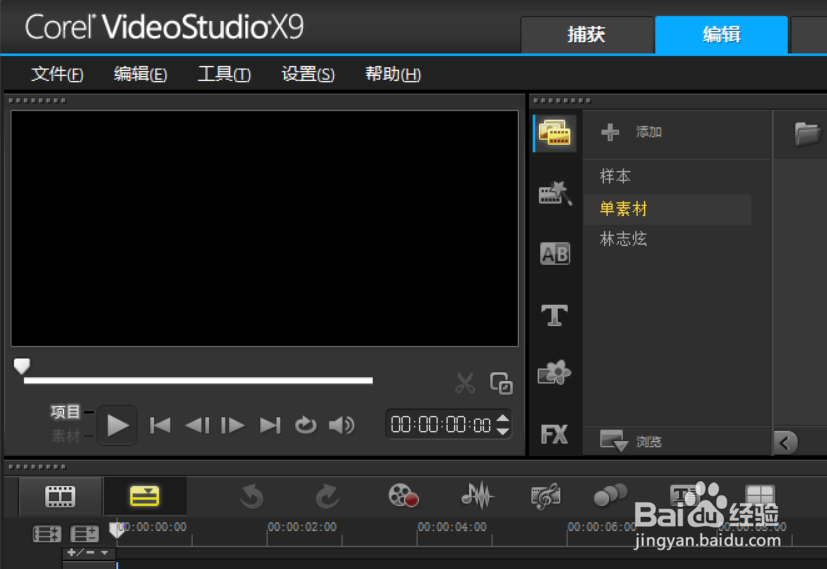Viewport: 827px width, 569px height.
Task: Decrease timecode with down arrow
Action: 503,431
